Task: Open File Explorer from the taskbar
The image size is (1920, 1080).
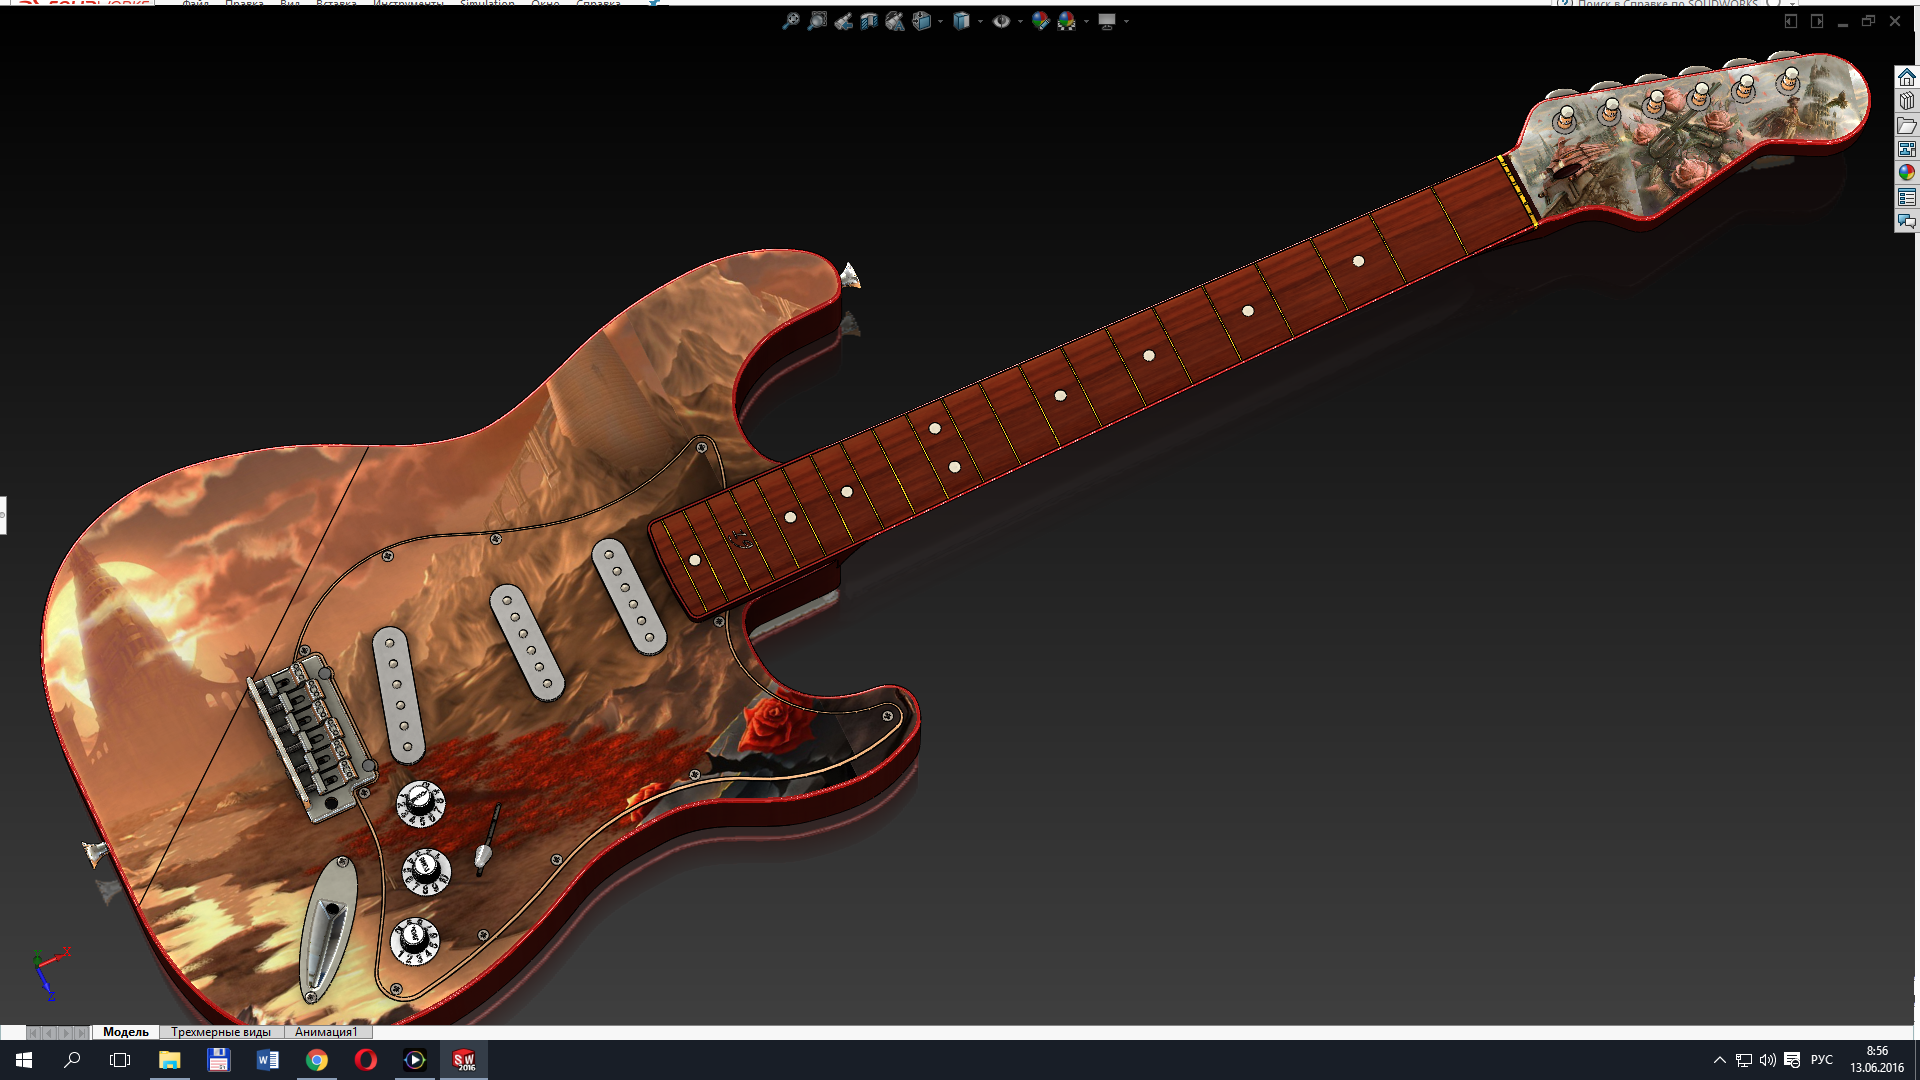Action: [x=169, y=1060]
